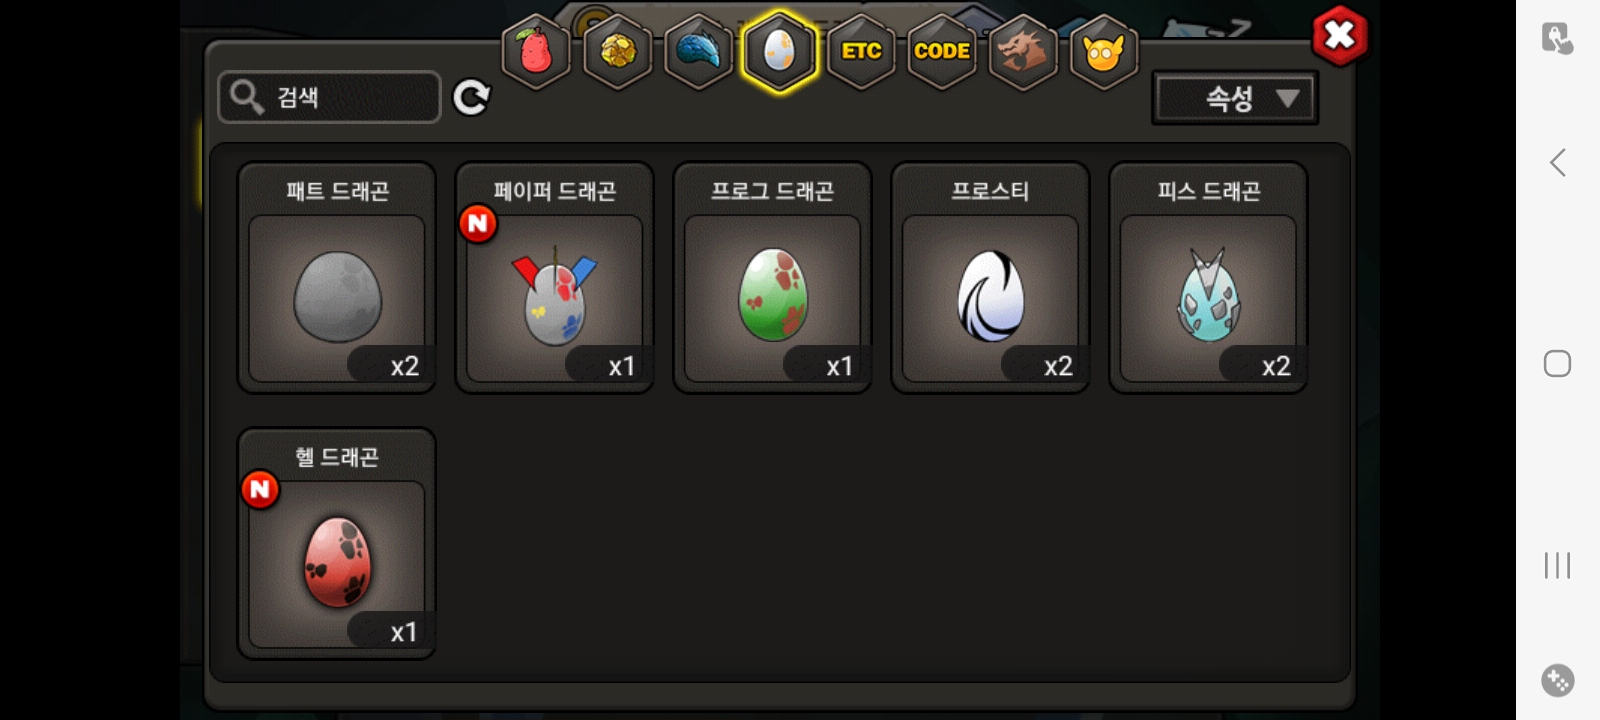Switch to the CODE tab
Screen dimensions: 1600x720
[x=942, y=51]
